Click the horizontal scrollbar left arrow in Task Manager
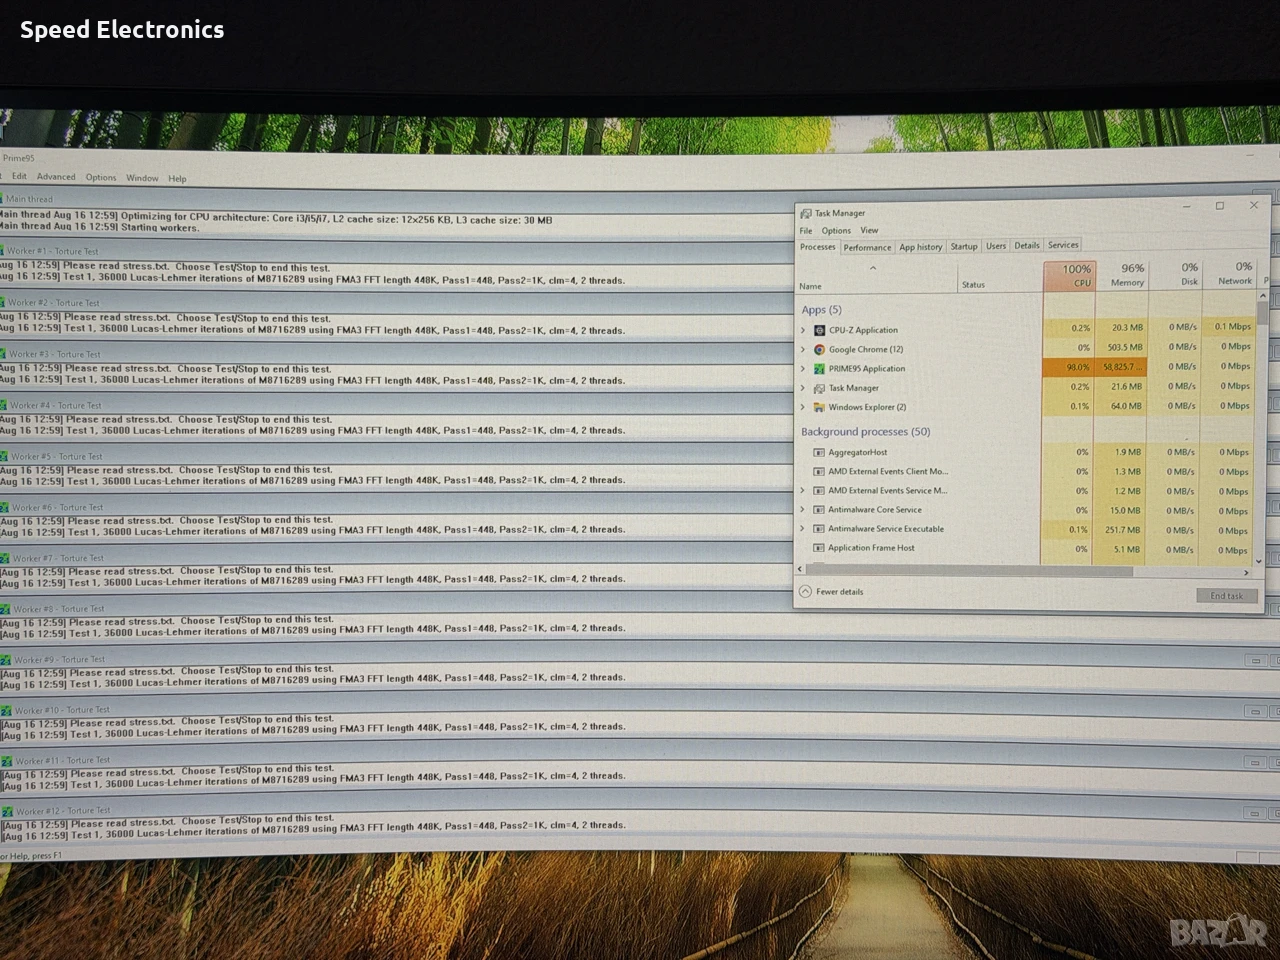This screenshot has height=960, width=1280. (800, 569)
